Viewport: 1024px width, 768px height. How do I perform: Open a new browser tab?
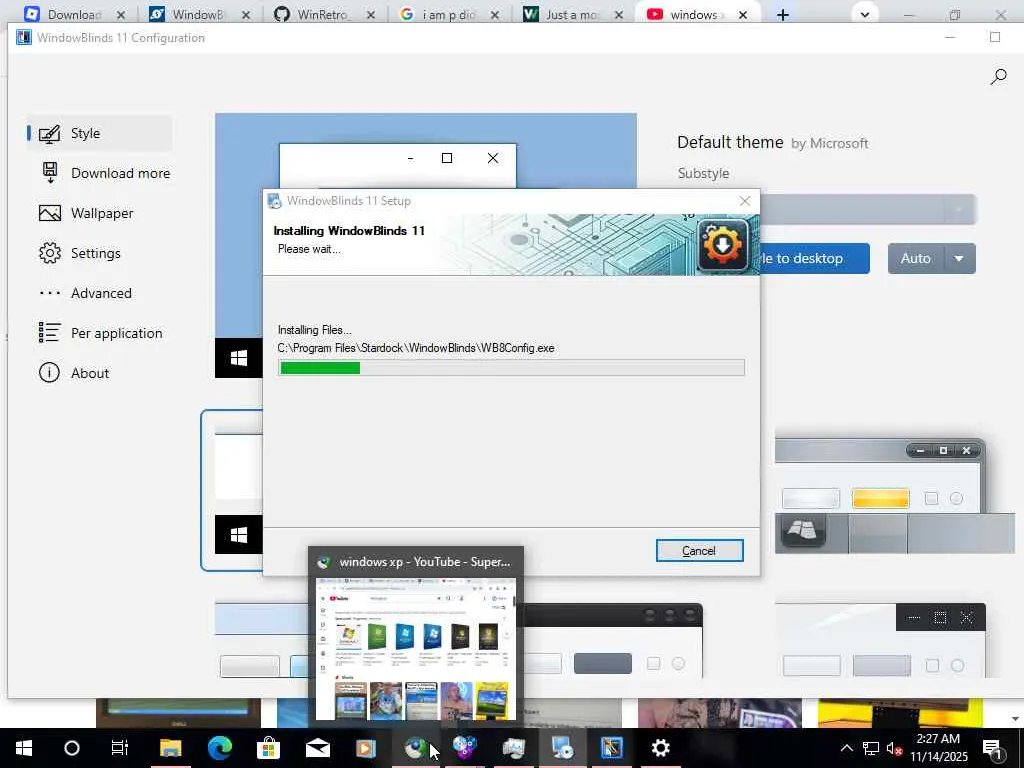[x=782, y=14]
